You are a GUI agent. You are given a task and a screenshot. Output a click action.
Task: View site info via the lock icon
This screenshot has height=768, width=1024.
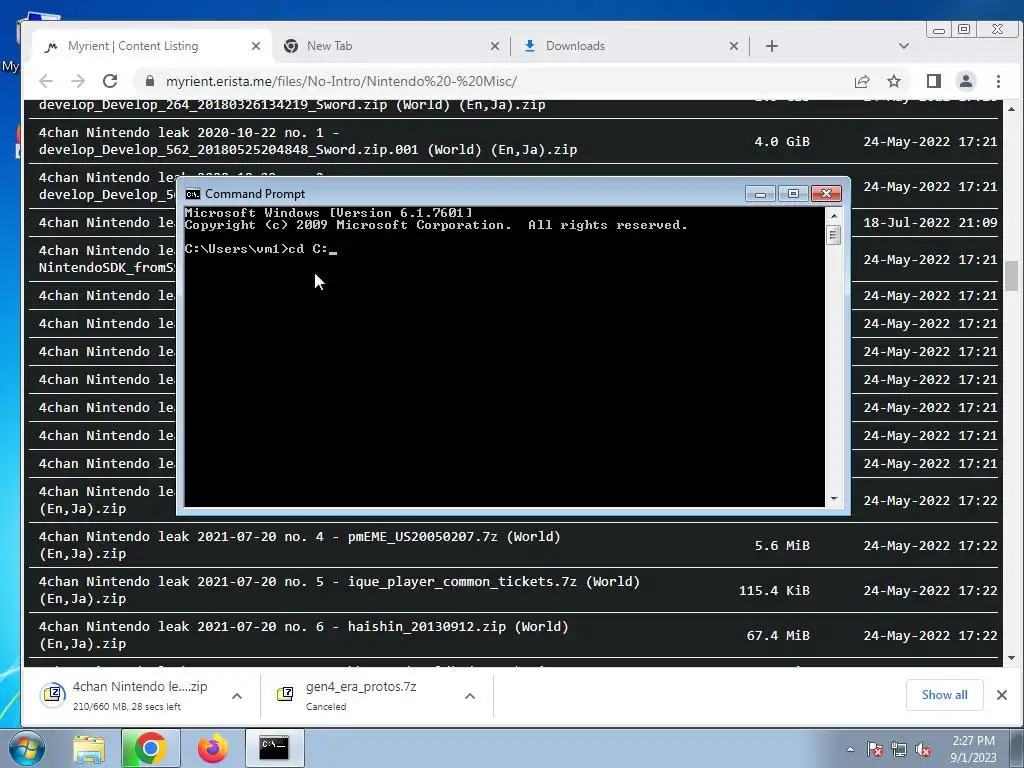pyautogui.click(x=150, y=81)
